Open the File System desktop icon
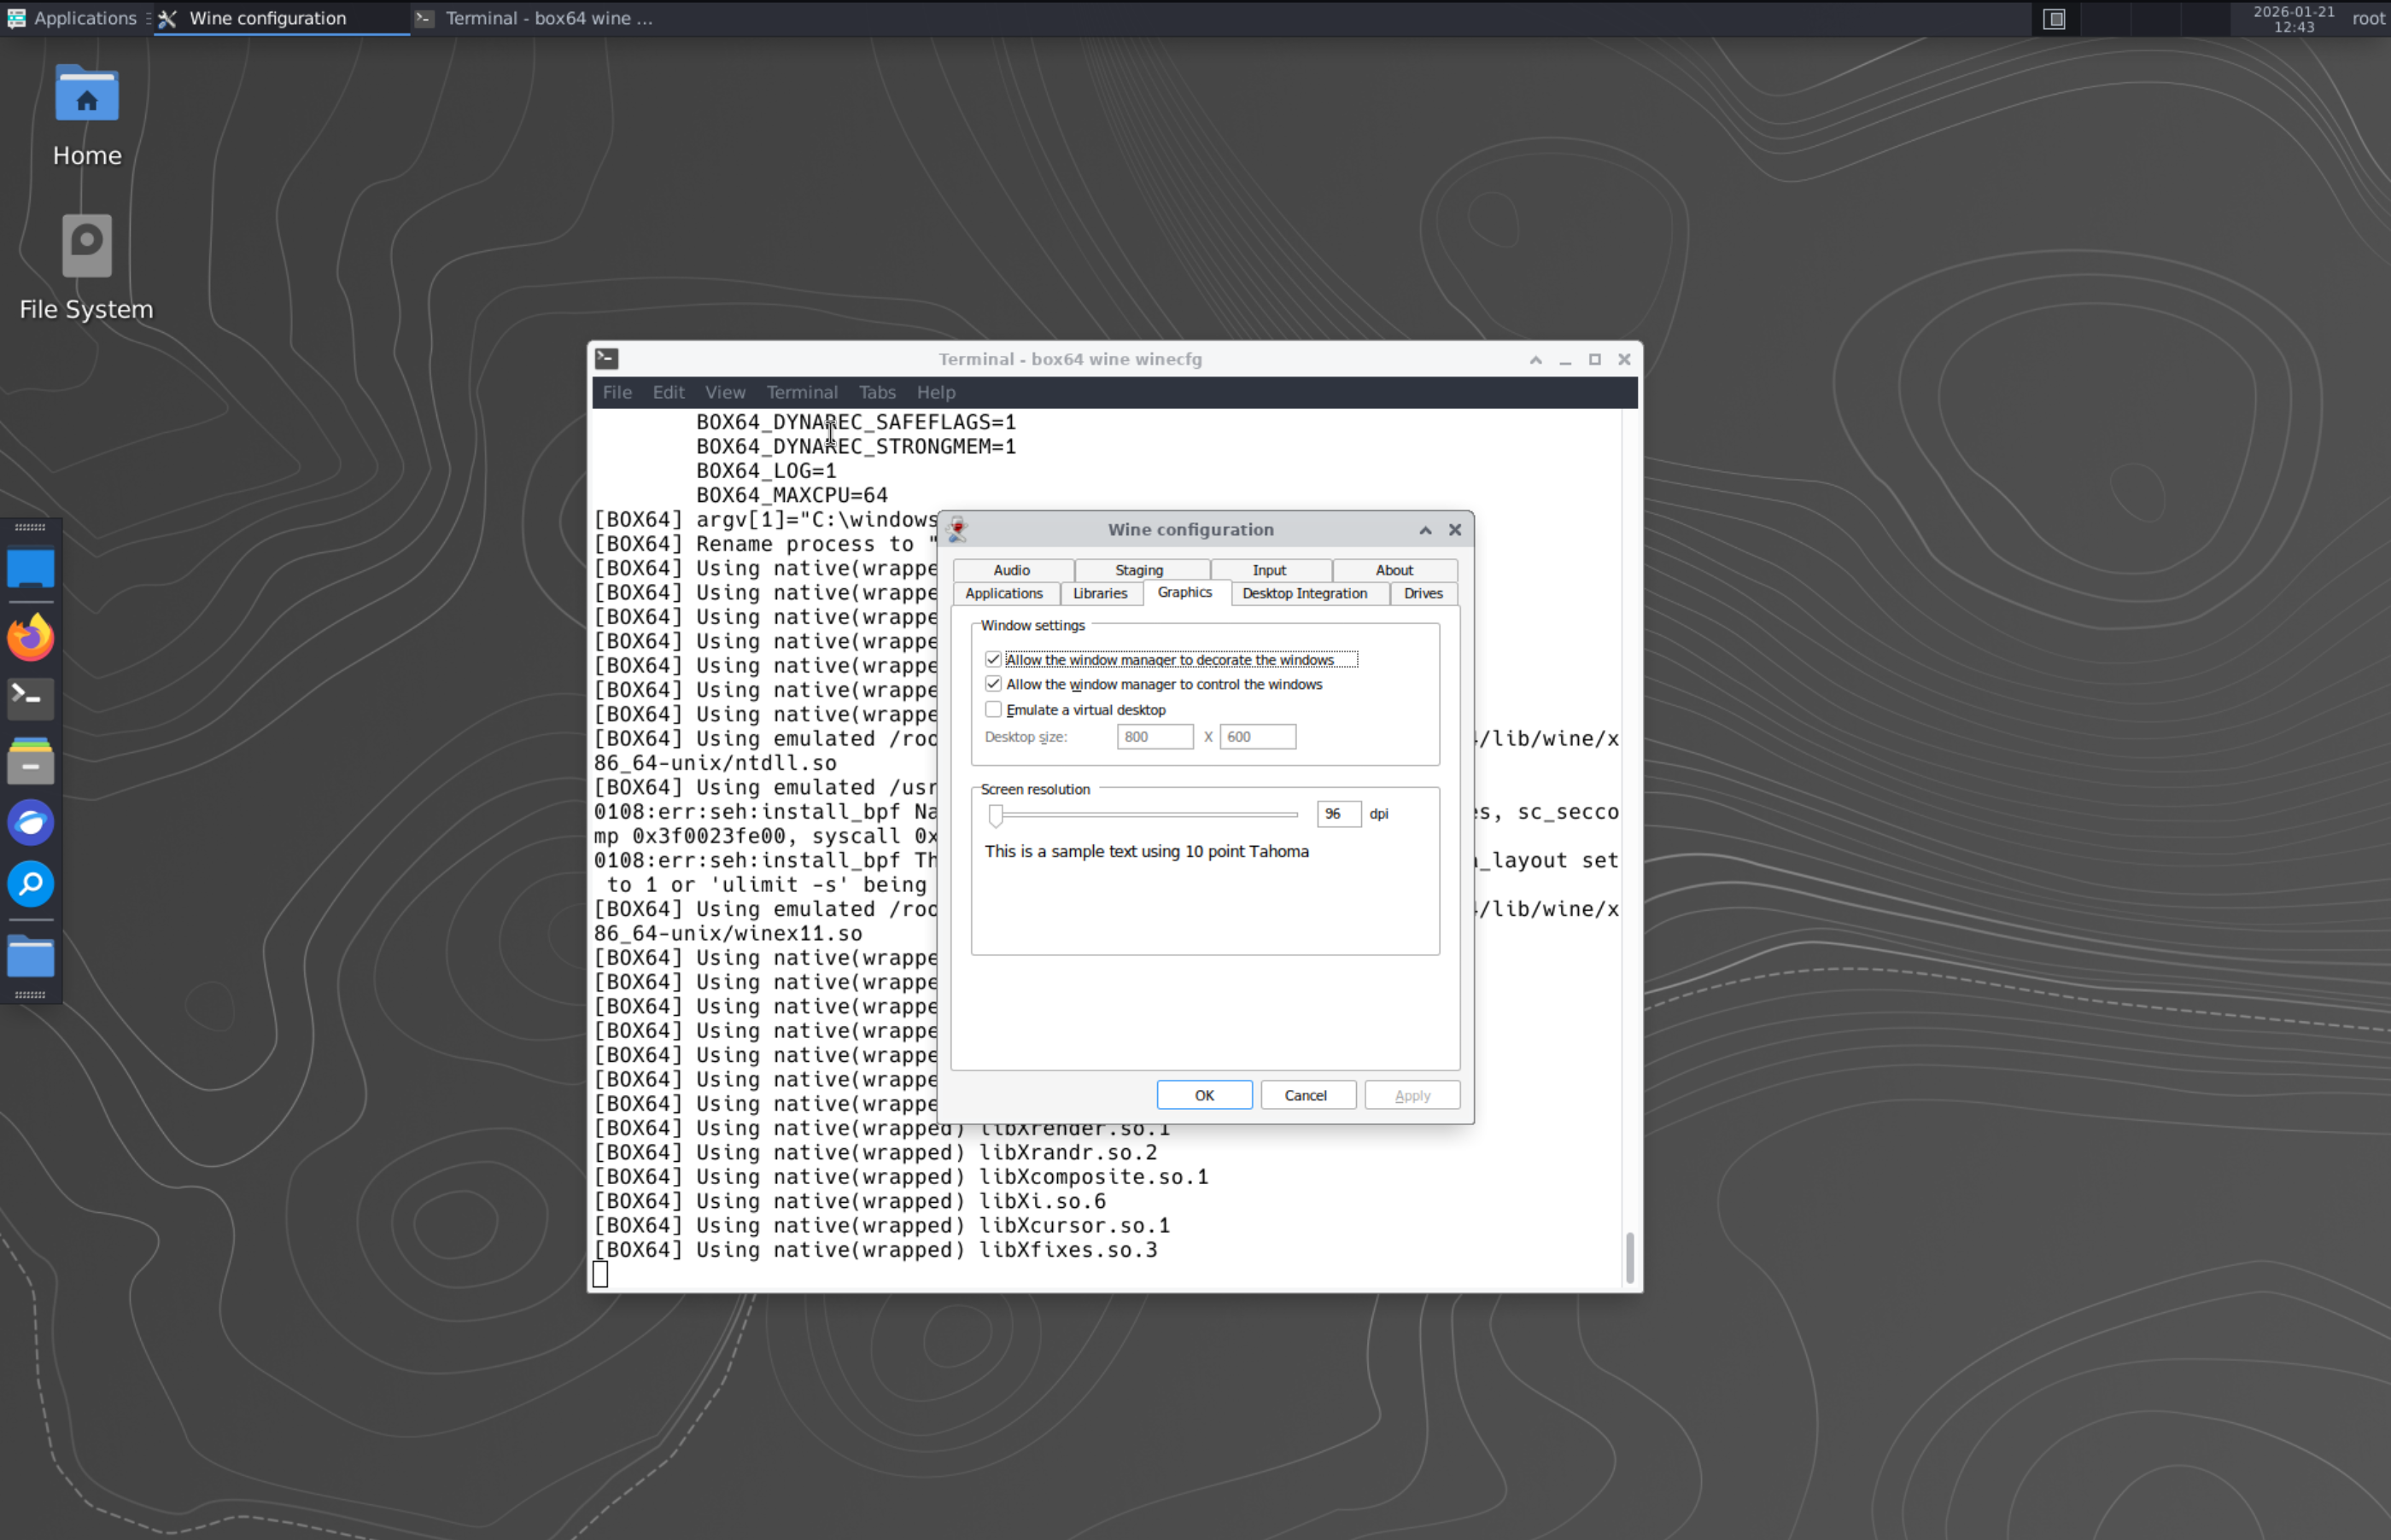 click(x=87, y=247)
